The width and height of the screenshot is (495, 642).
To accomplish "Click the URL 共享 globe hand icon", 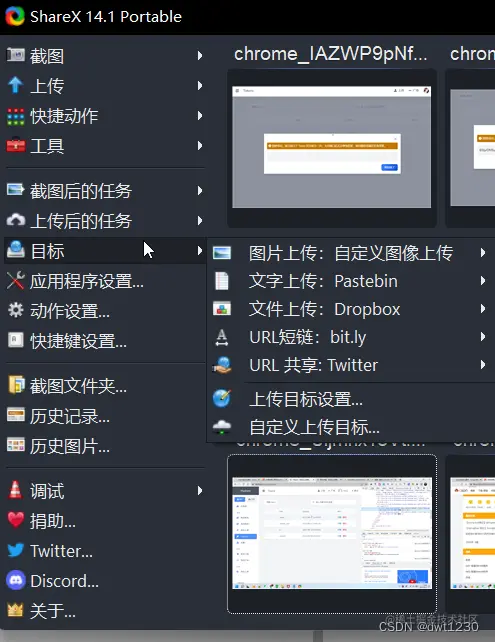I will 222,365.
